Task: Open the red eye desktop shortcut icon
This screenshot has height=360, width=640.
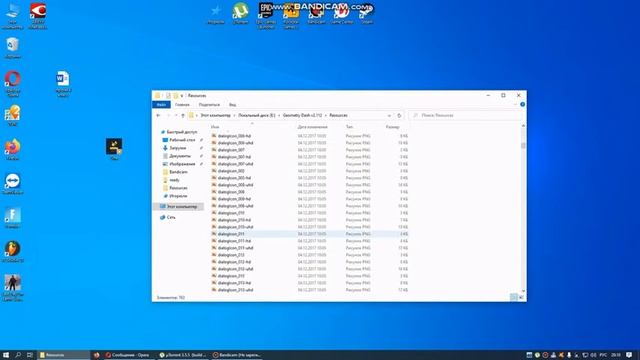Action: [38, 16]
